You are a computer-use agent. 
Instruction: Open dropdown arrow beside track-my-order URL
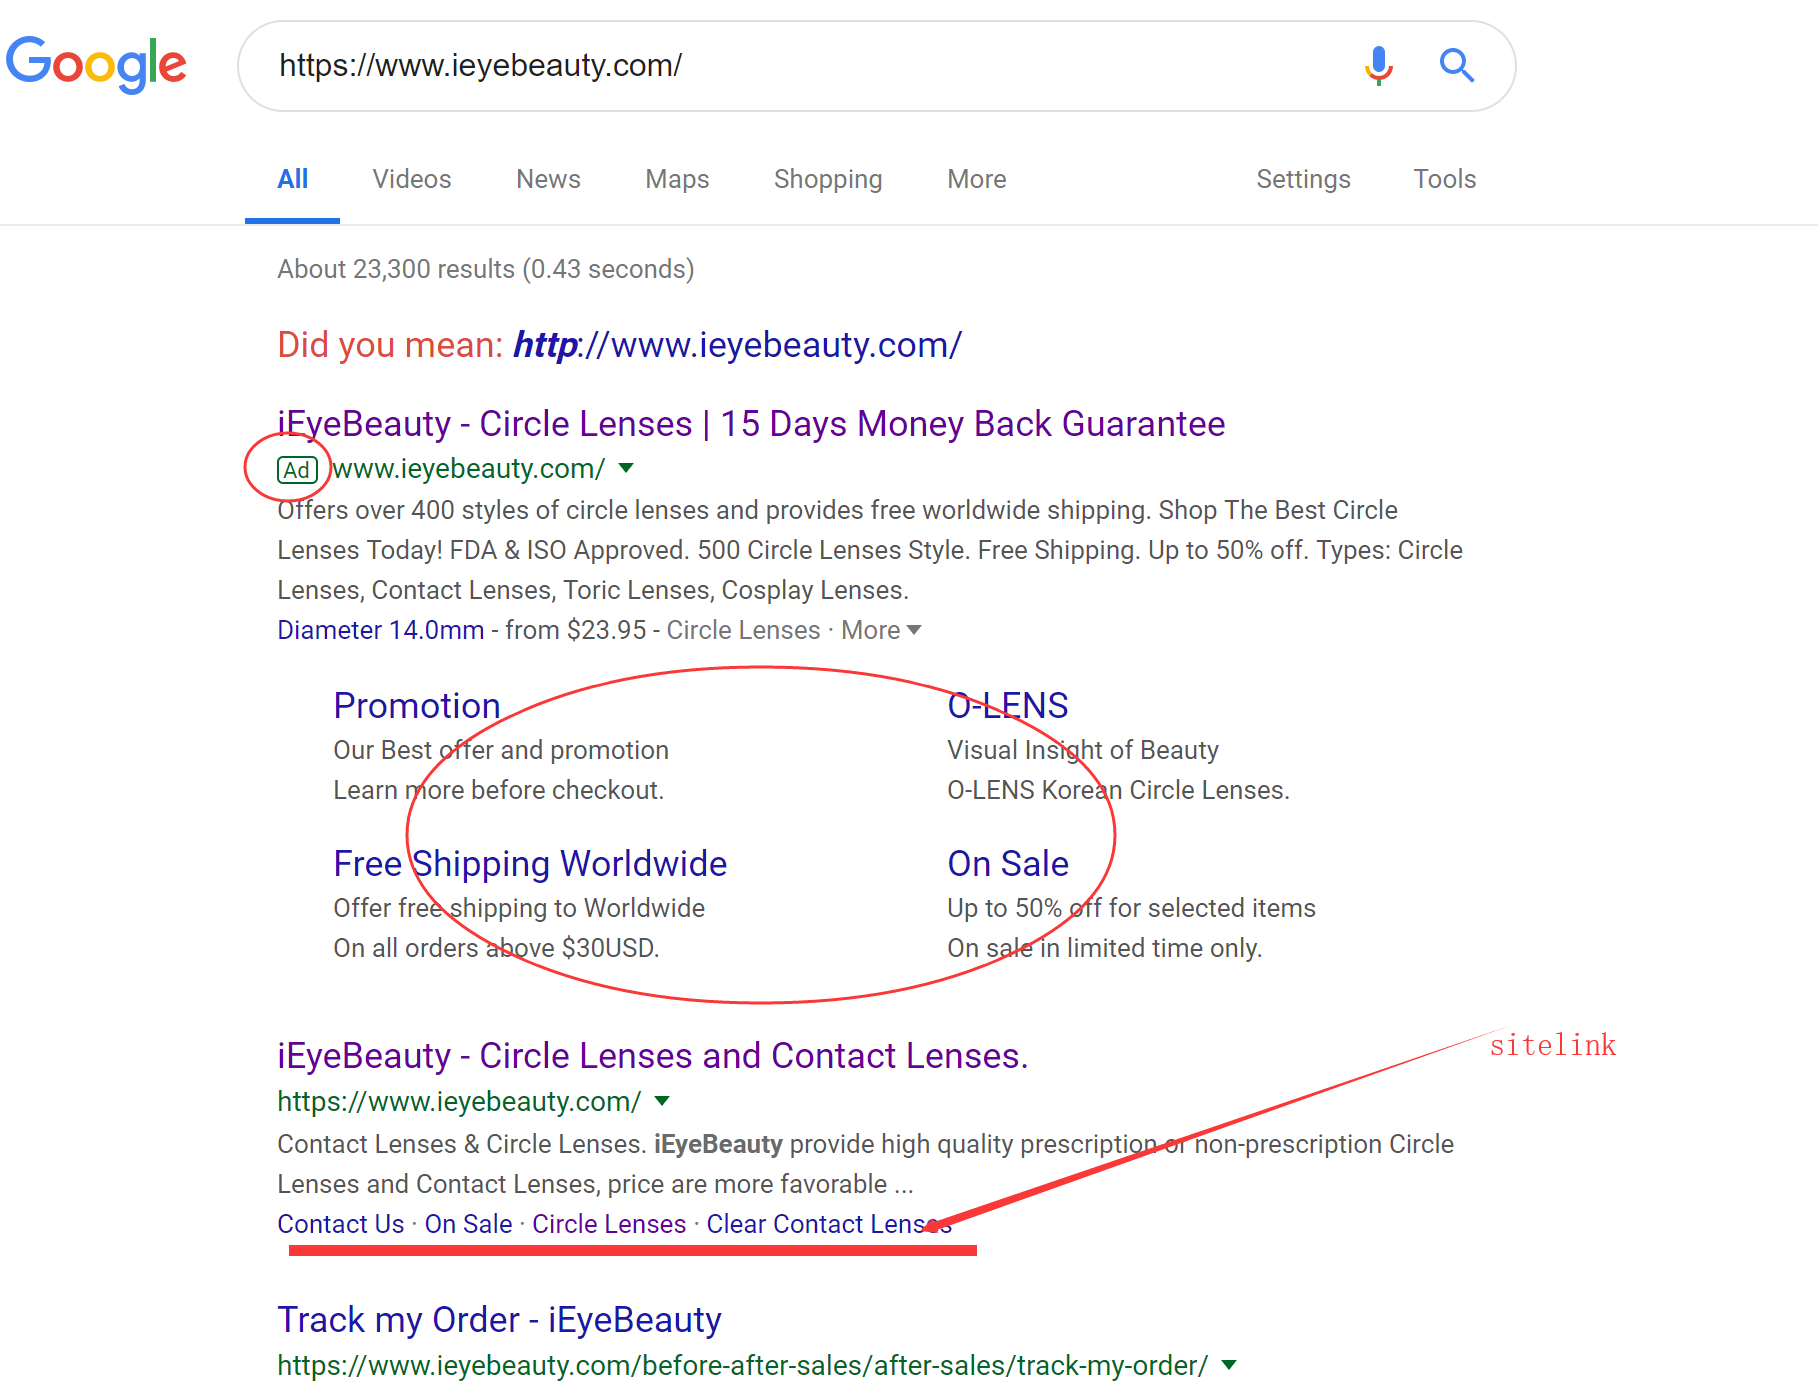point(1229,1365)
